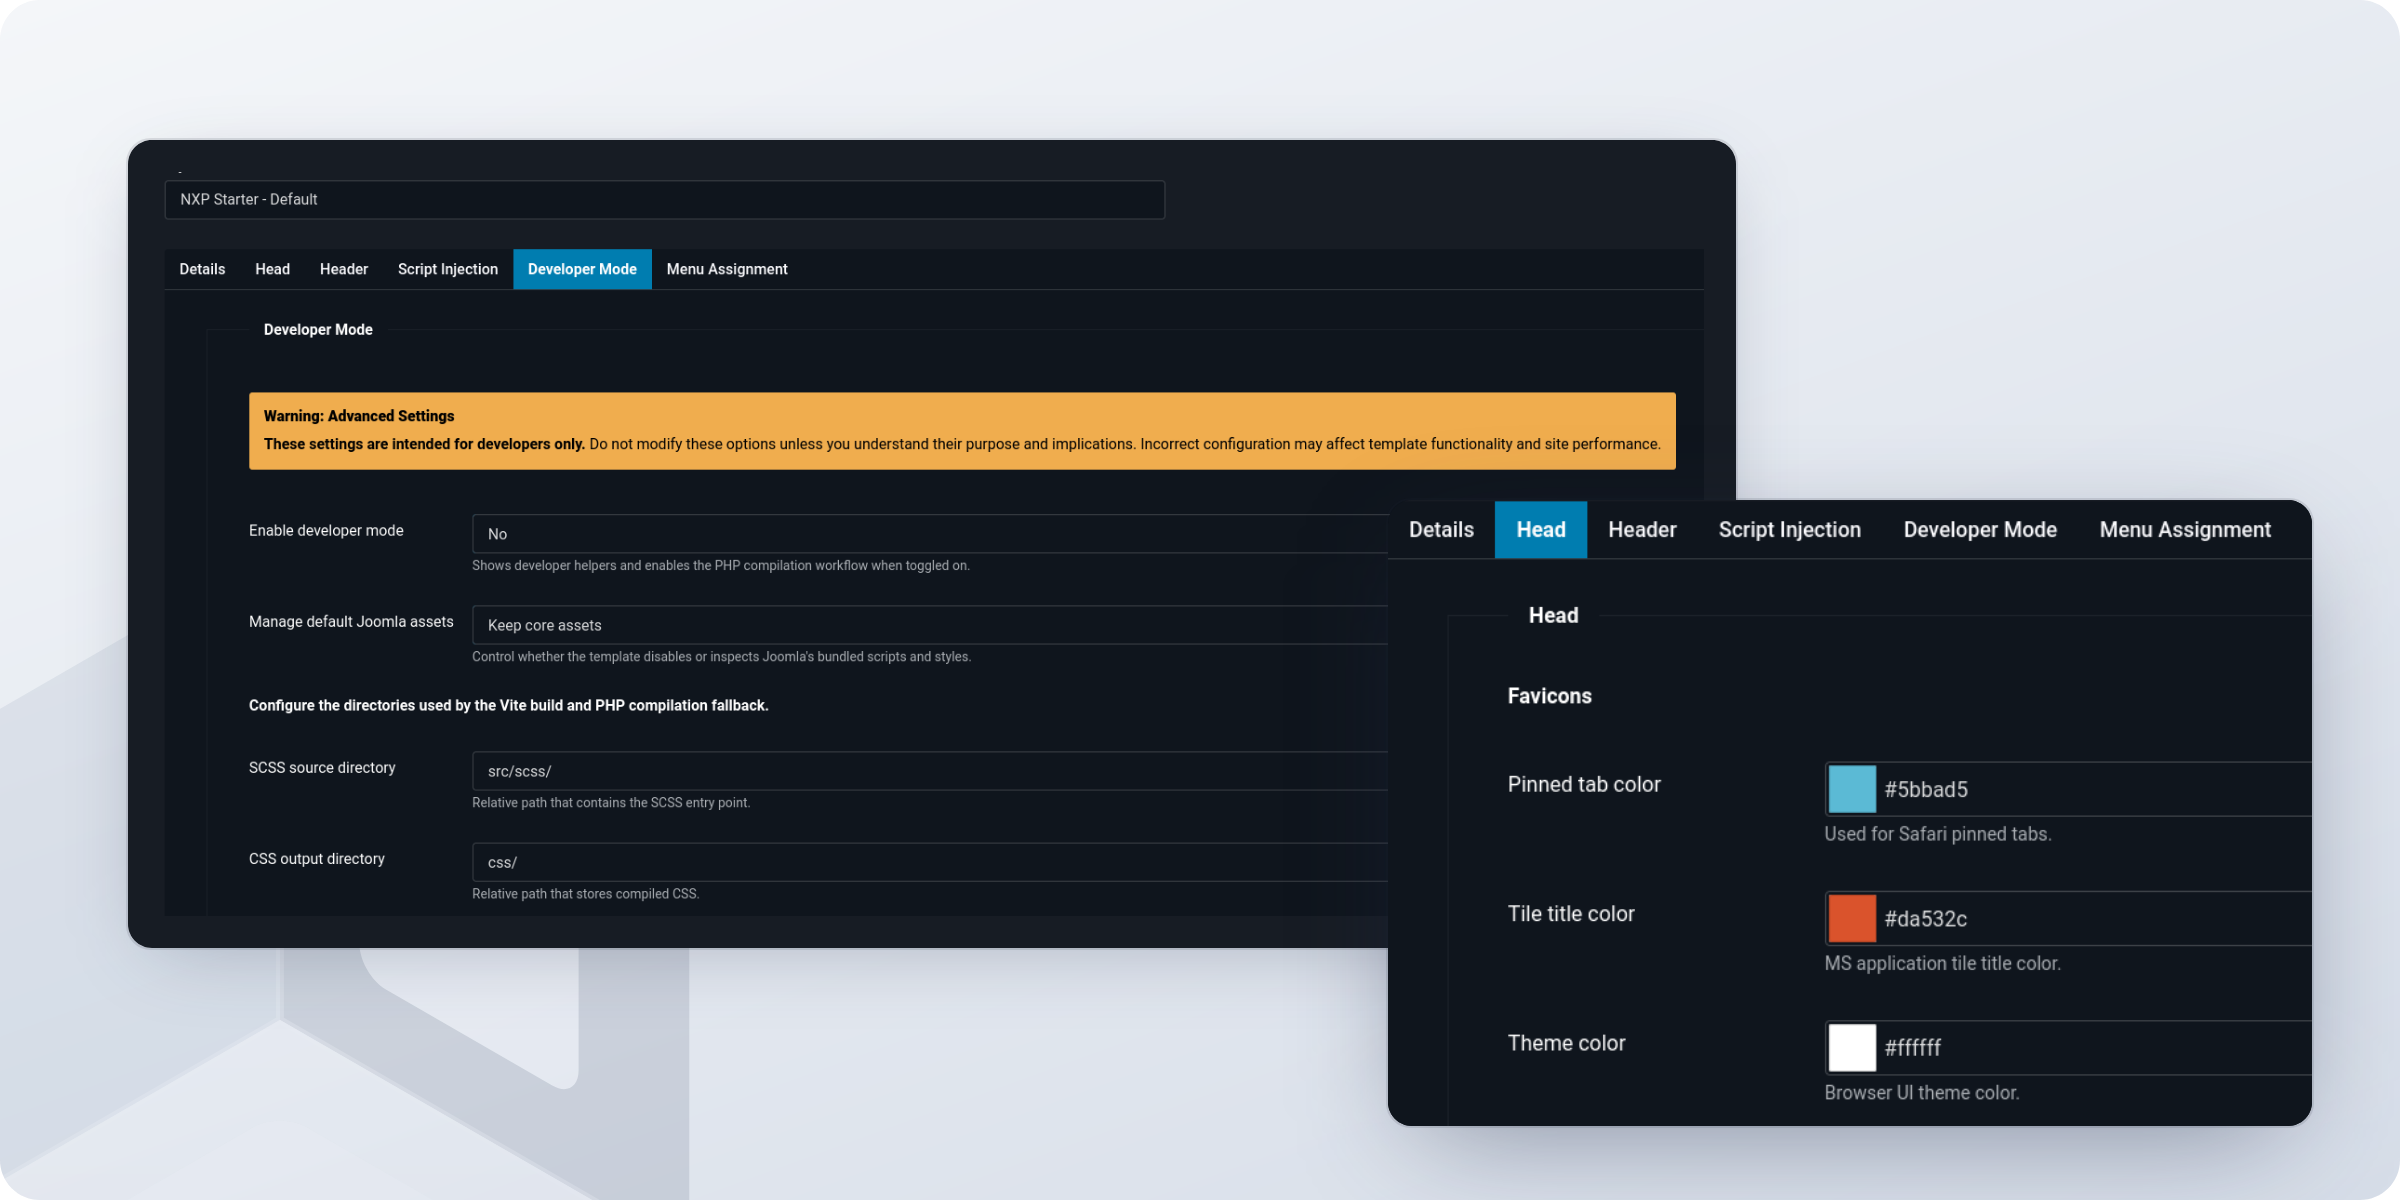Click CSS output directory label

click(x=317, y=858)
